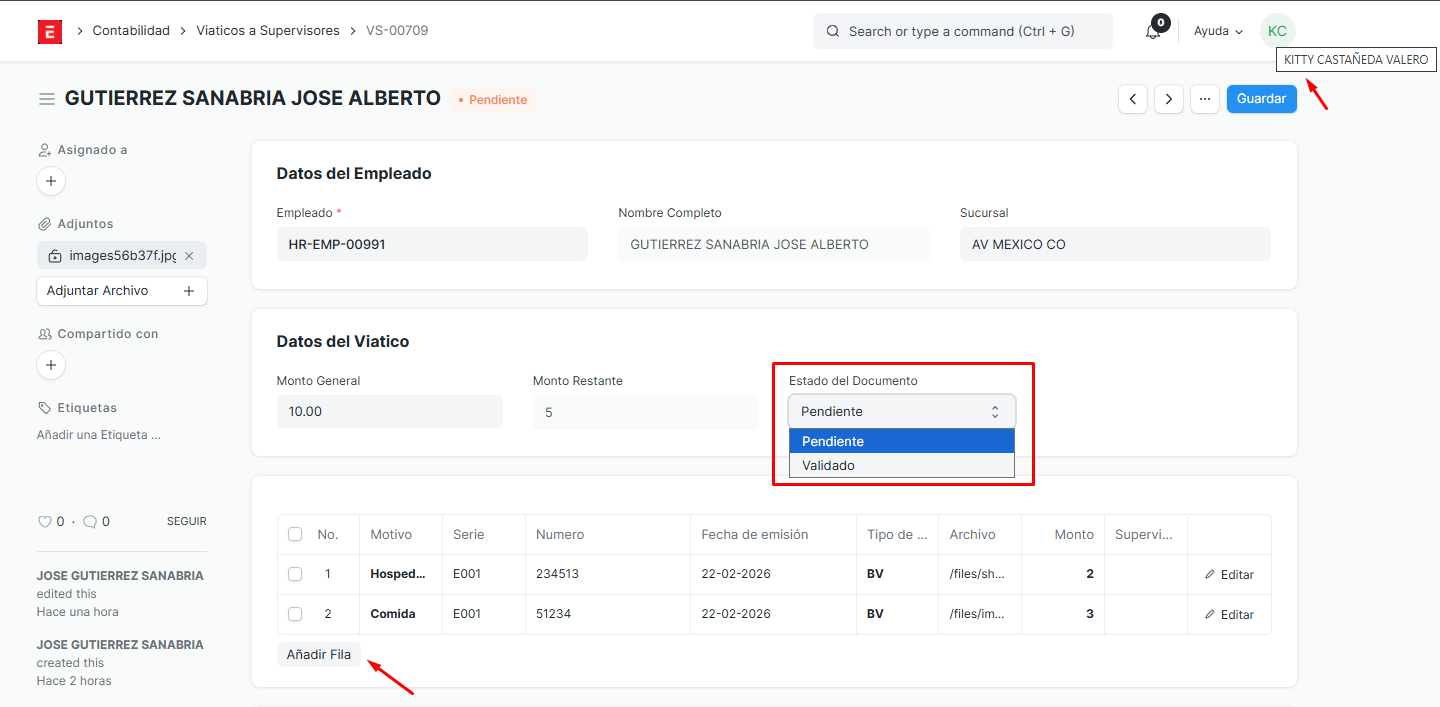Expand the Ayuda help menu

(x=1218, y=31)
